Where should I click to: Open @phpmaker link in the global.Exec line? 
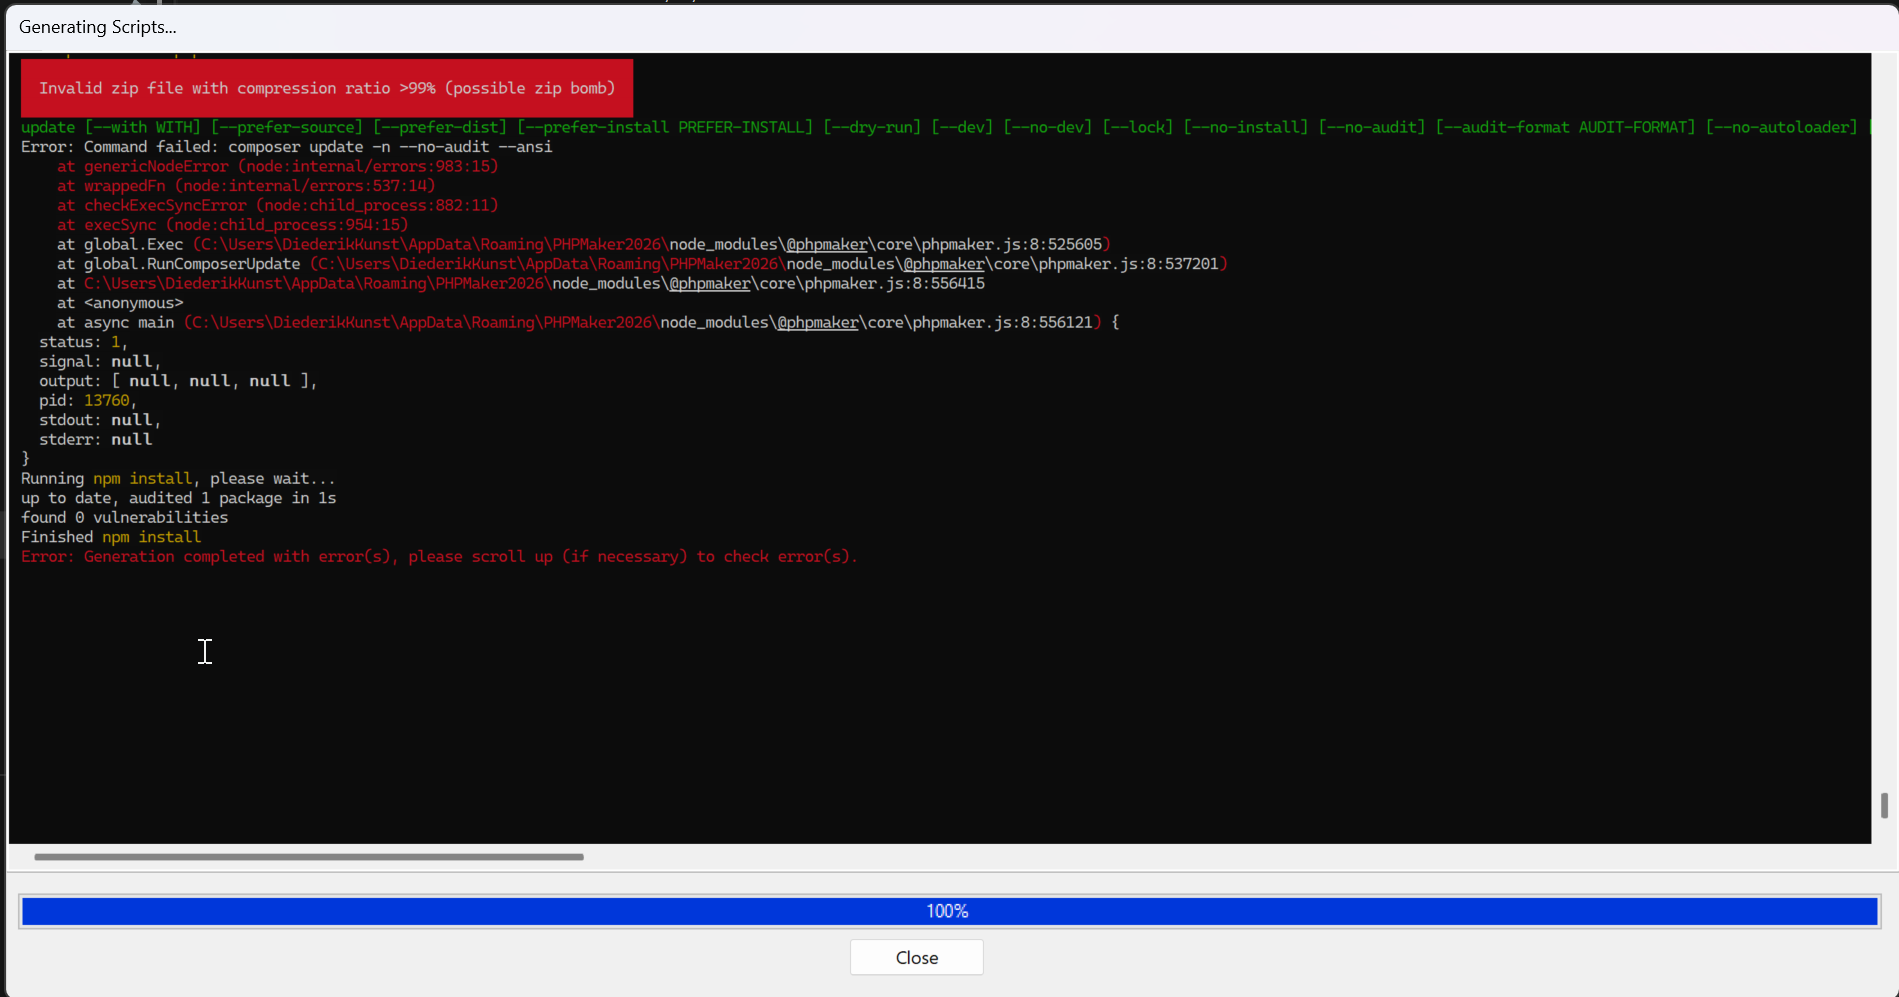click(x=826, y=244)
